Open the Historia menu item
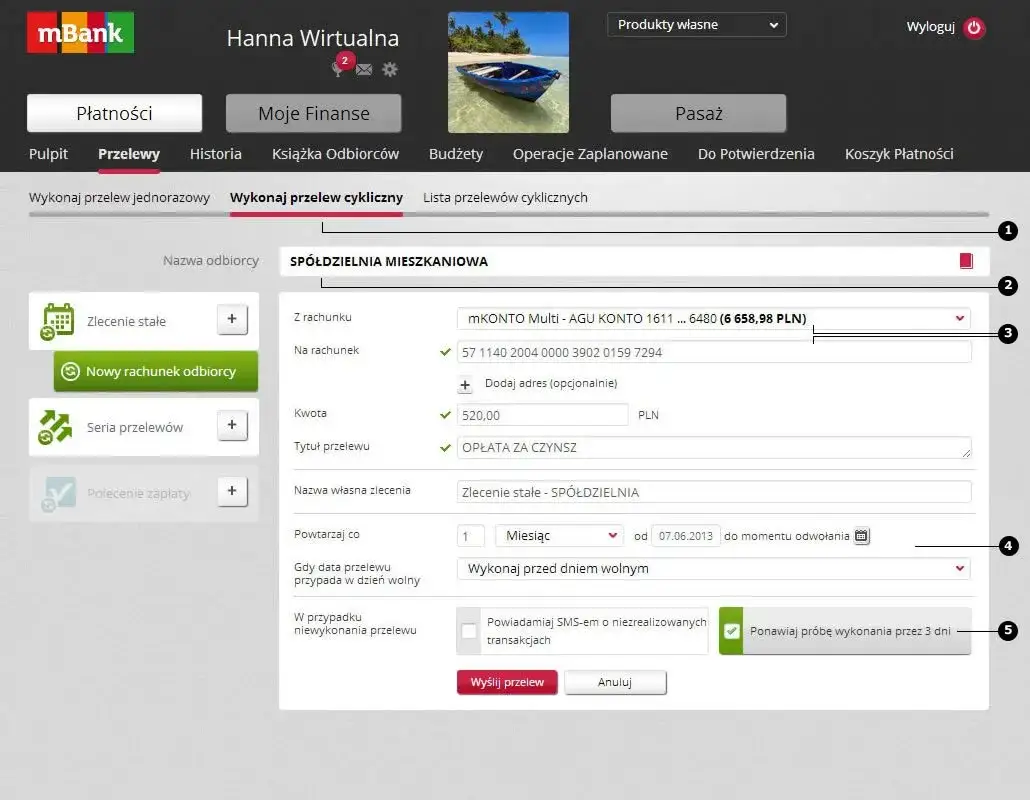Viewport: 1030px width, 800px height. [x=215, y=154]
